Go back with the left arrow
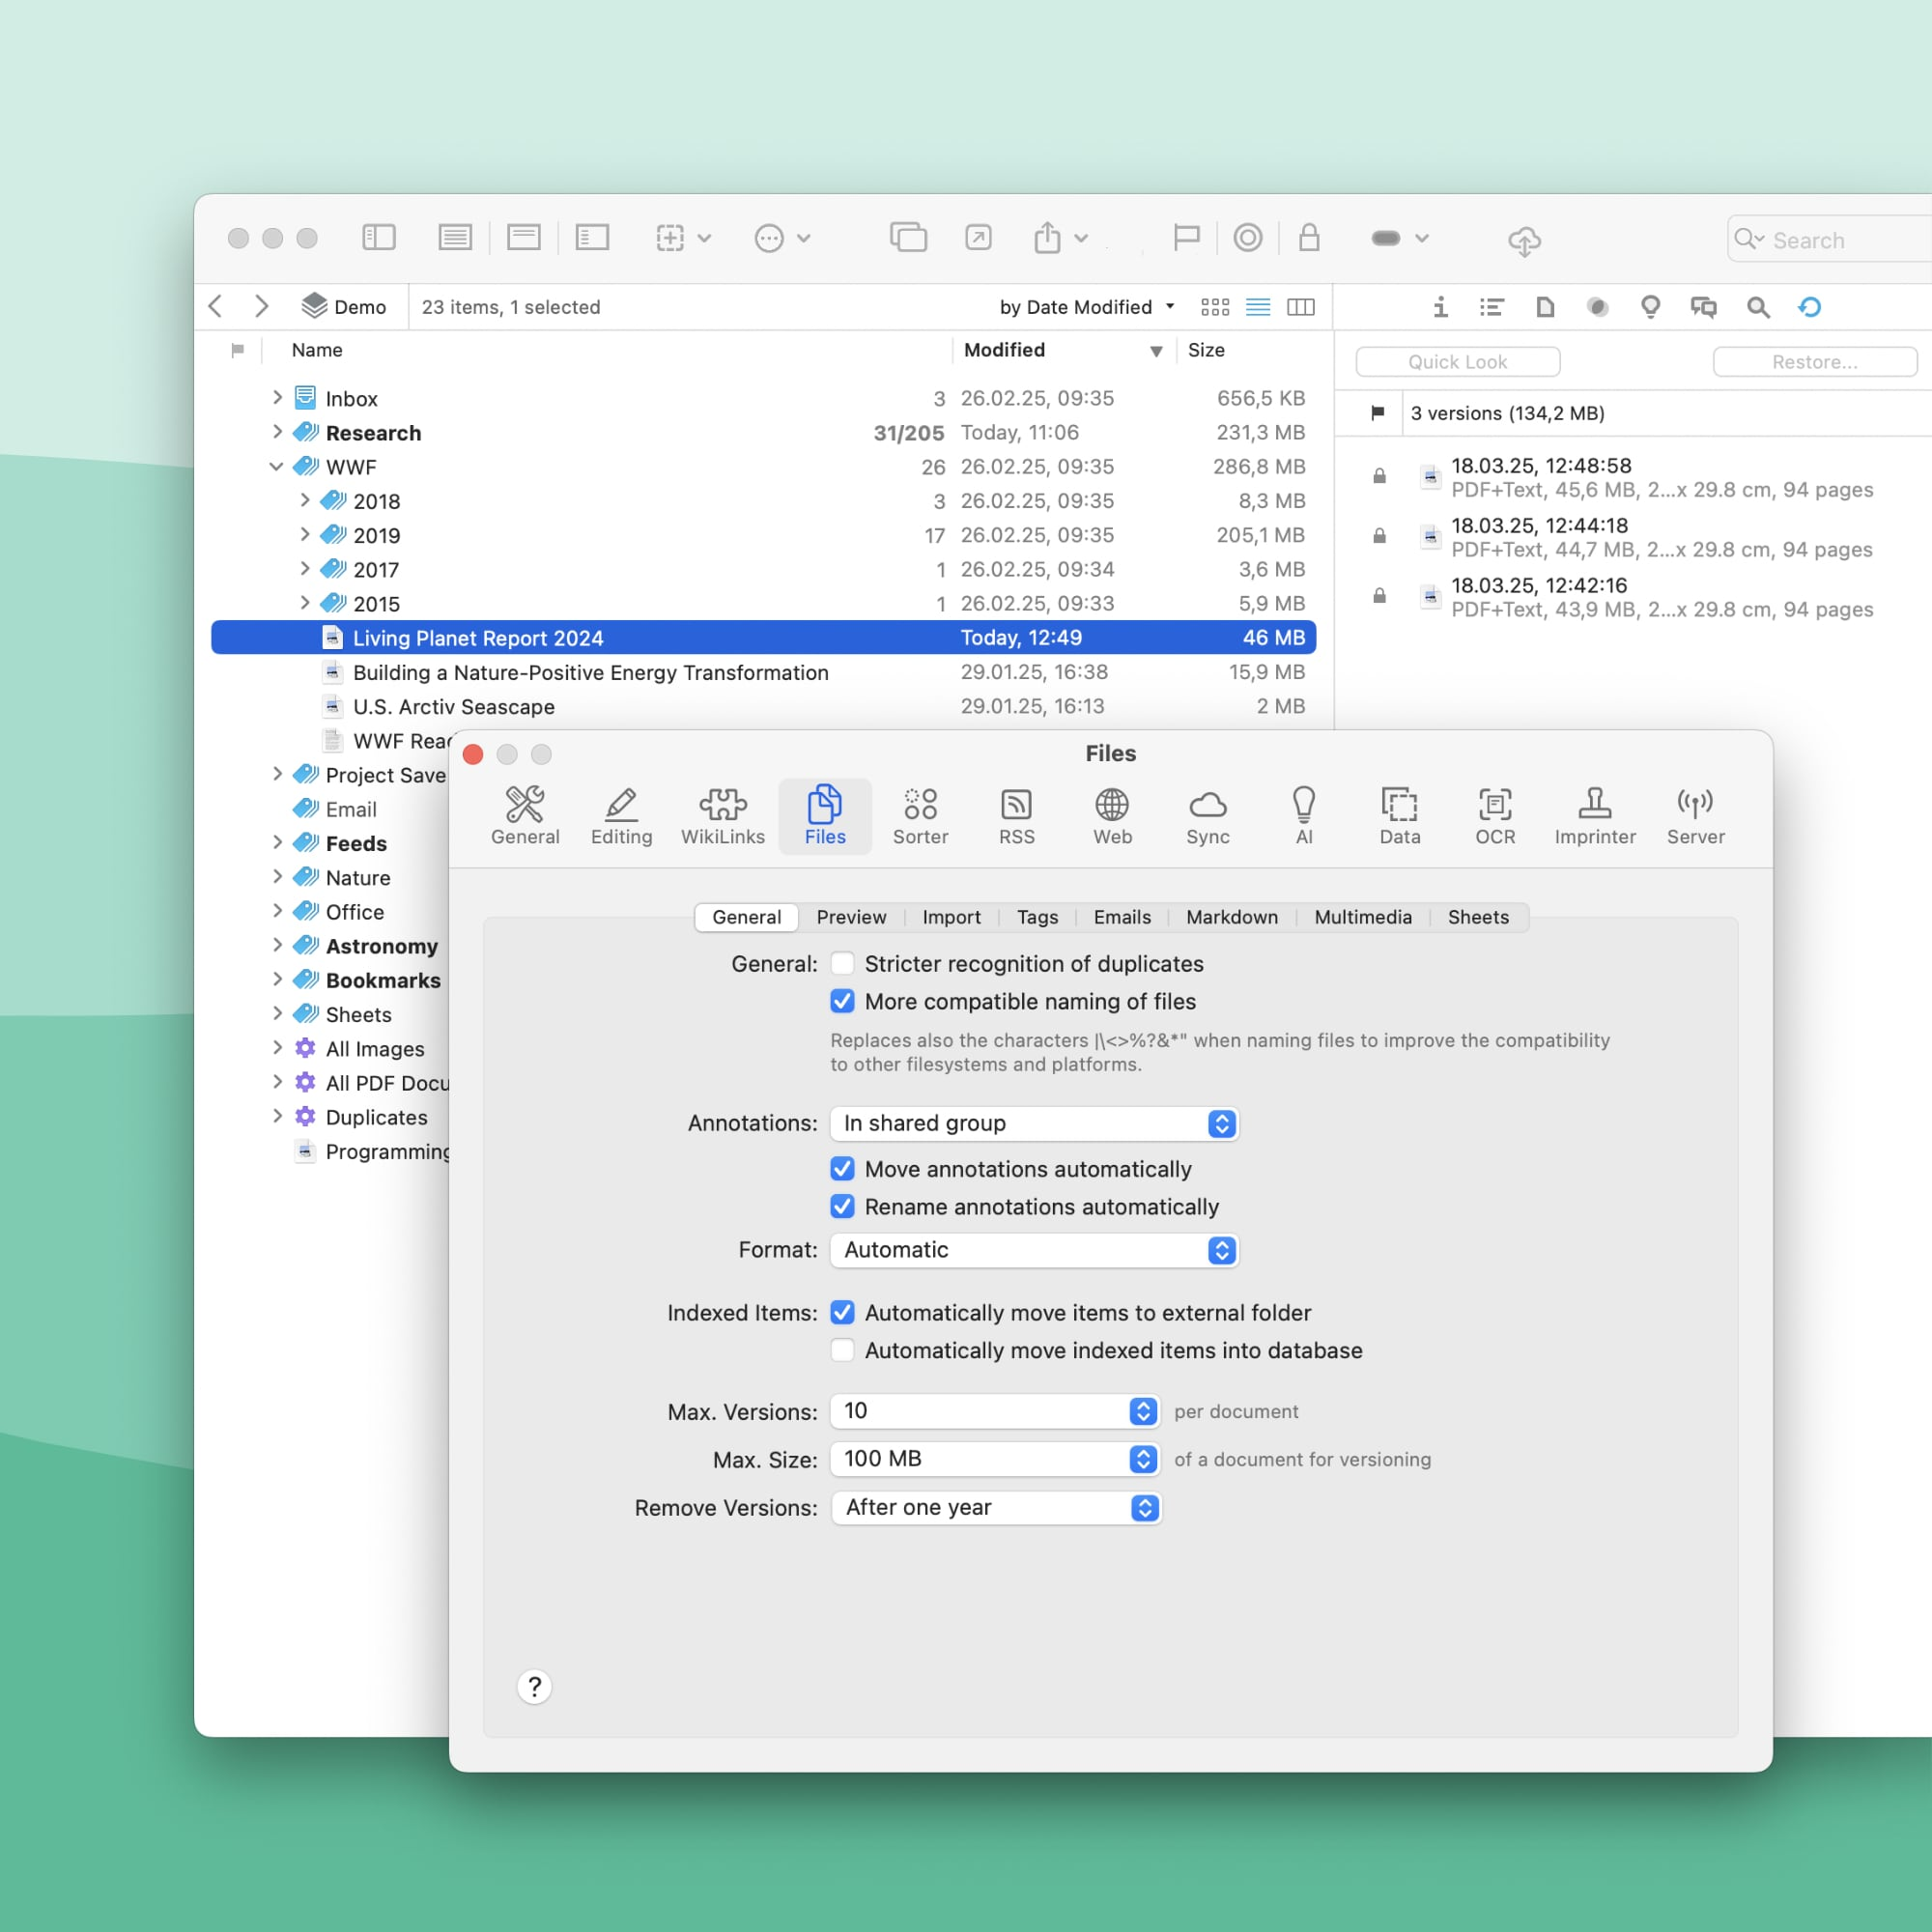Image resolution: width=1932 pixels, height=1932 pixels. pyautogui.click(x=216, y=306)
